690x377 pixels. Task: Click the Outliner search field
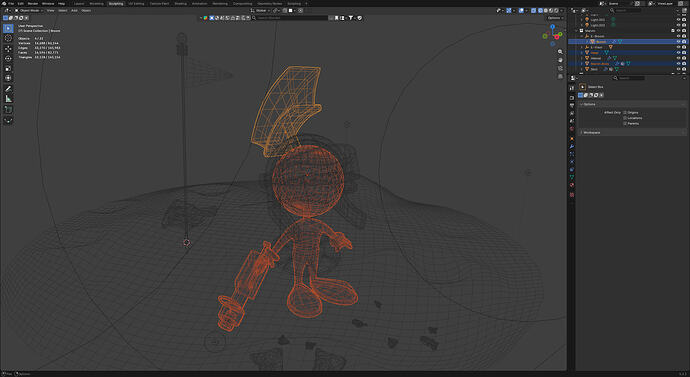(x=625, y=11)
